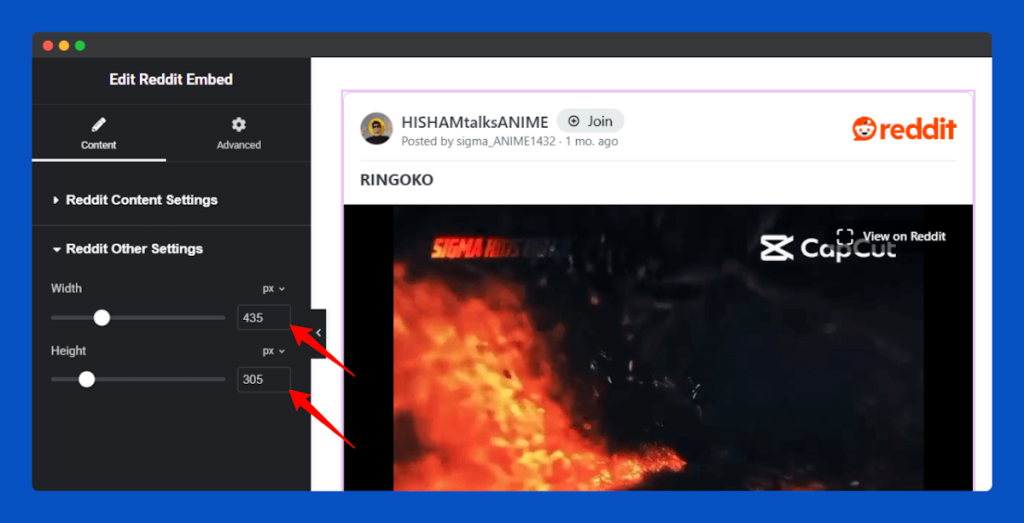Open the Height unit px dropdown
This screenshot has width=1024, height=523.
pos(274,351)
